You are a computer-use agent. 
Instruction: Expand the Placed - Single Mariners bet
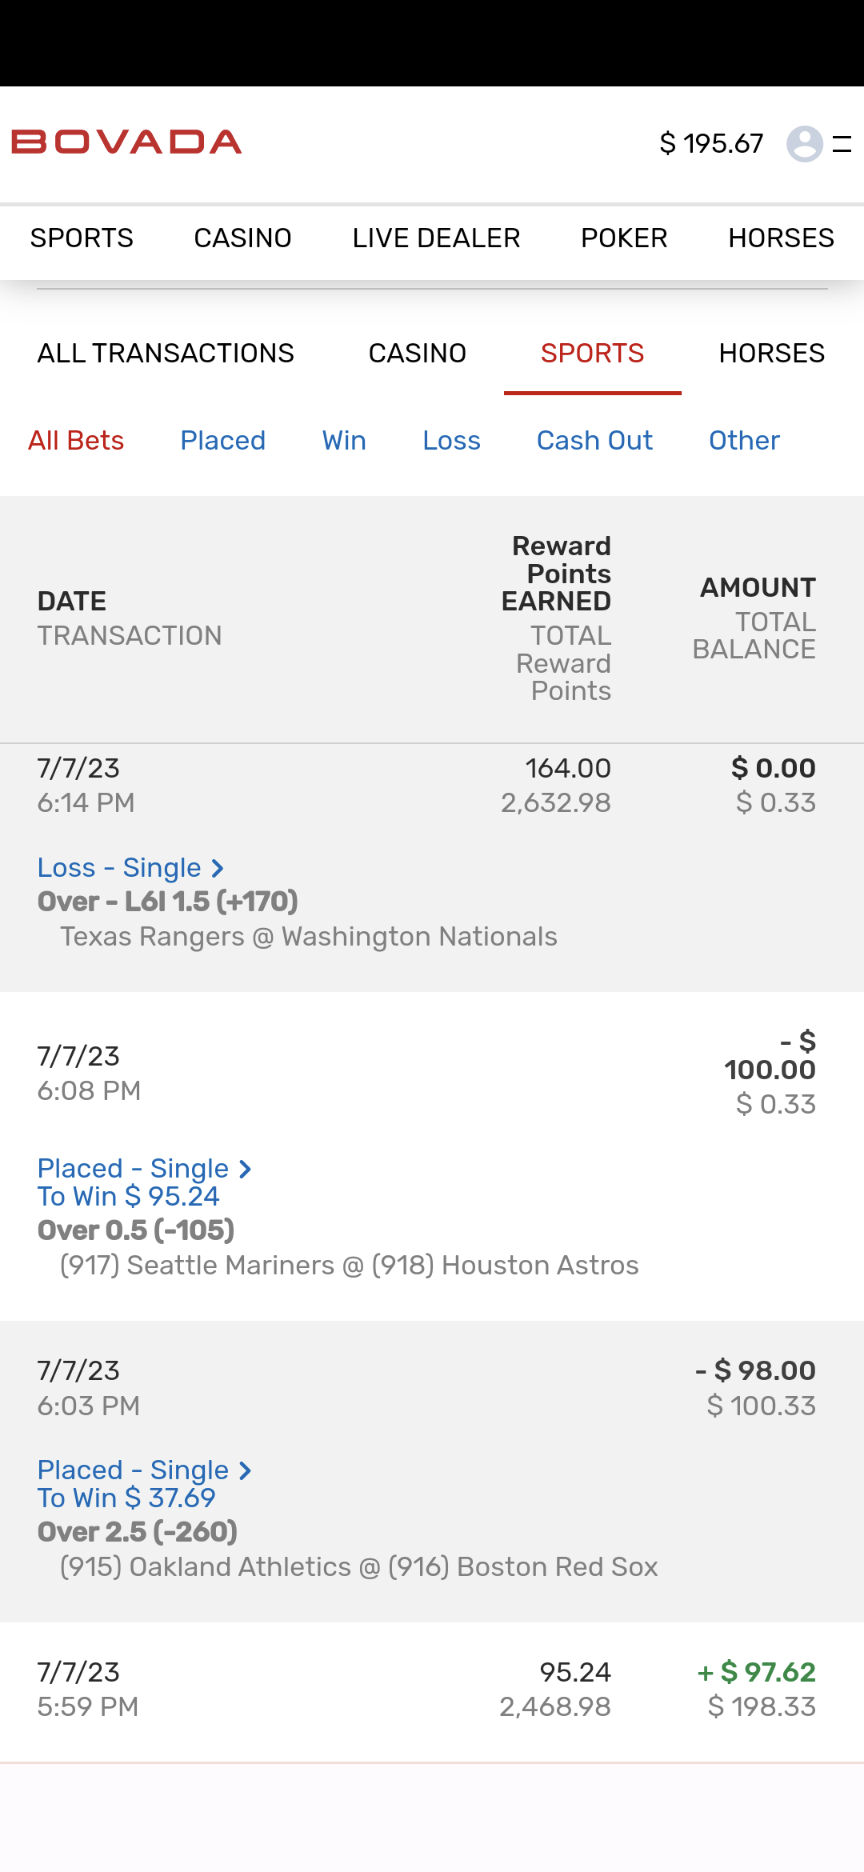coord(144,1168)
